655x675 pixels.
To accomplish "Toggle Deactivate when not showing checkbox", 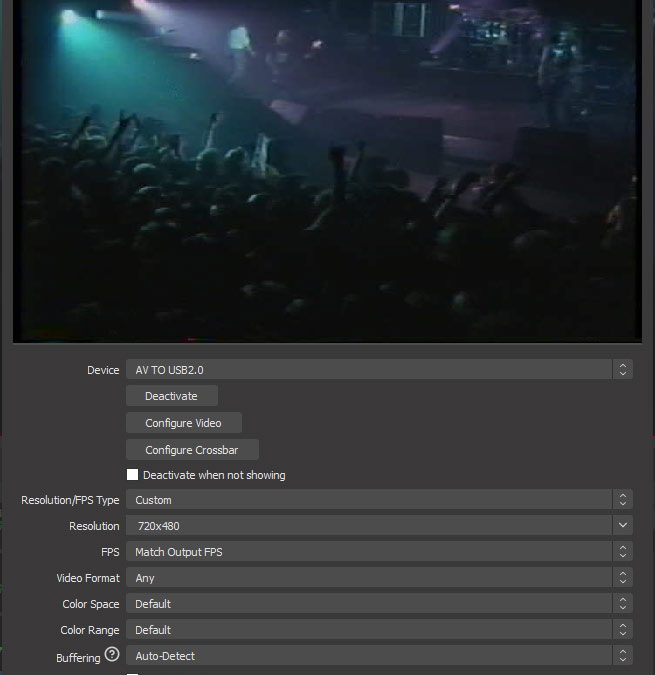I will tap(133, 475).
